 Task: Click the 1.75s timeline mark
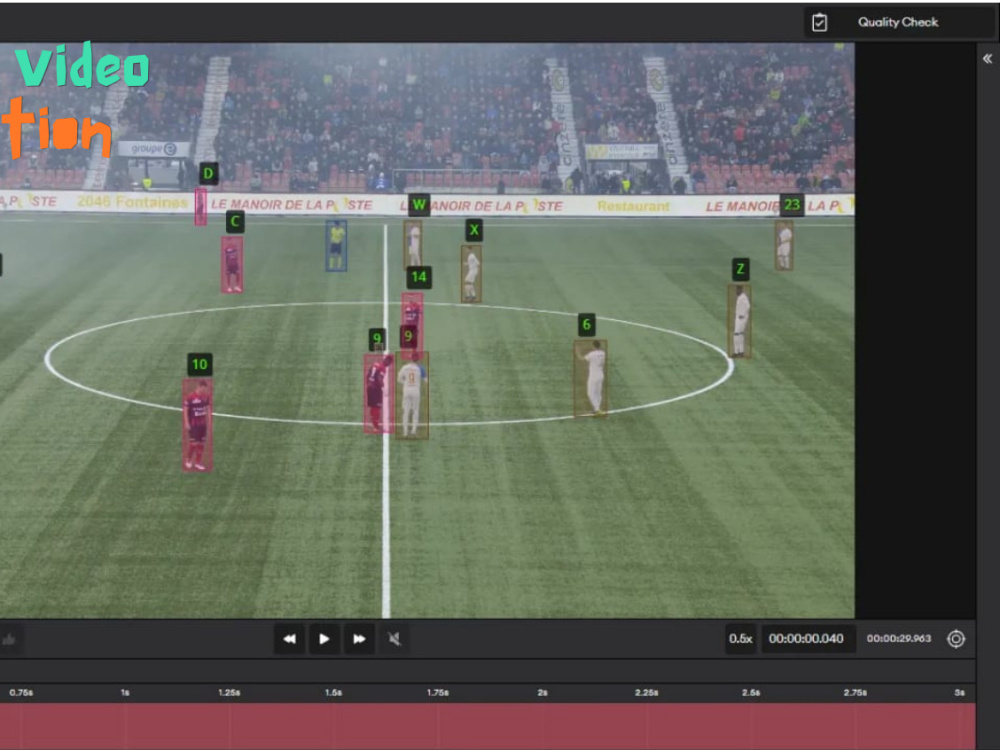click(x=438, y=693)
